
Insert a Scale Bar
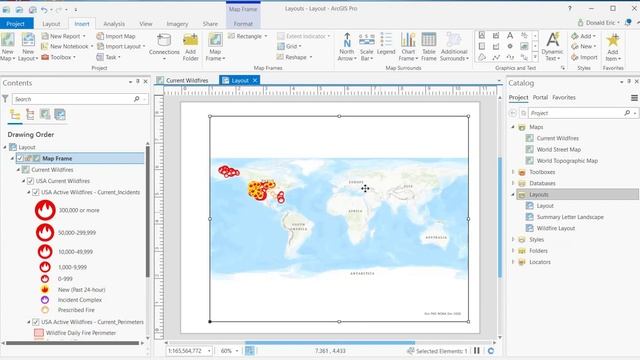(366, 47)
